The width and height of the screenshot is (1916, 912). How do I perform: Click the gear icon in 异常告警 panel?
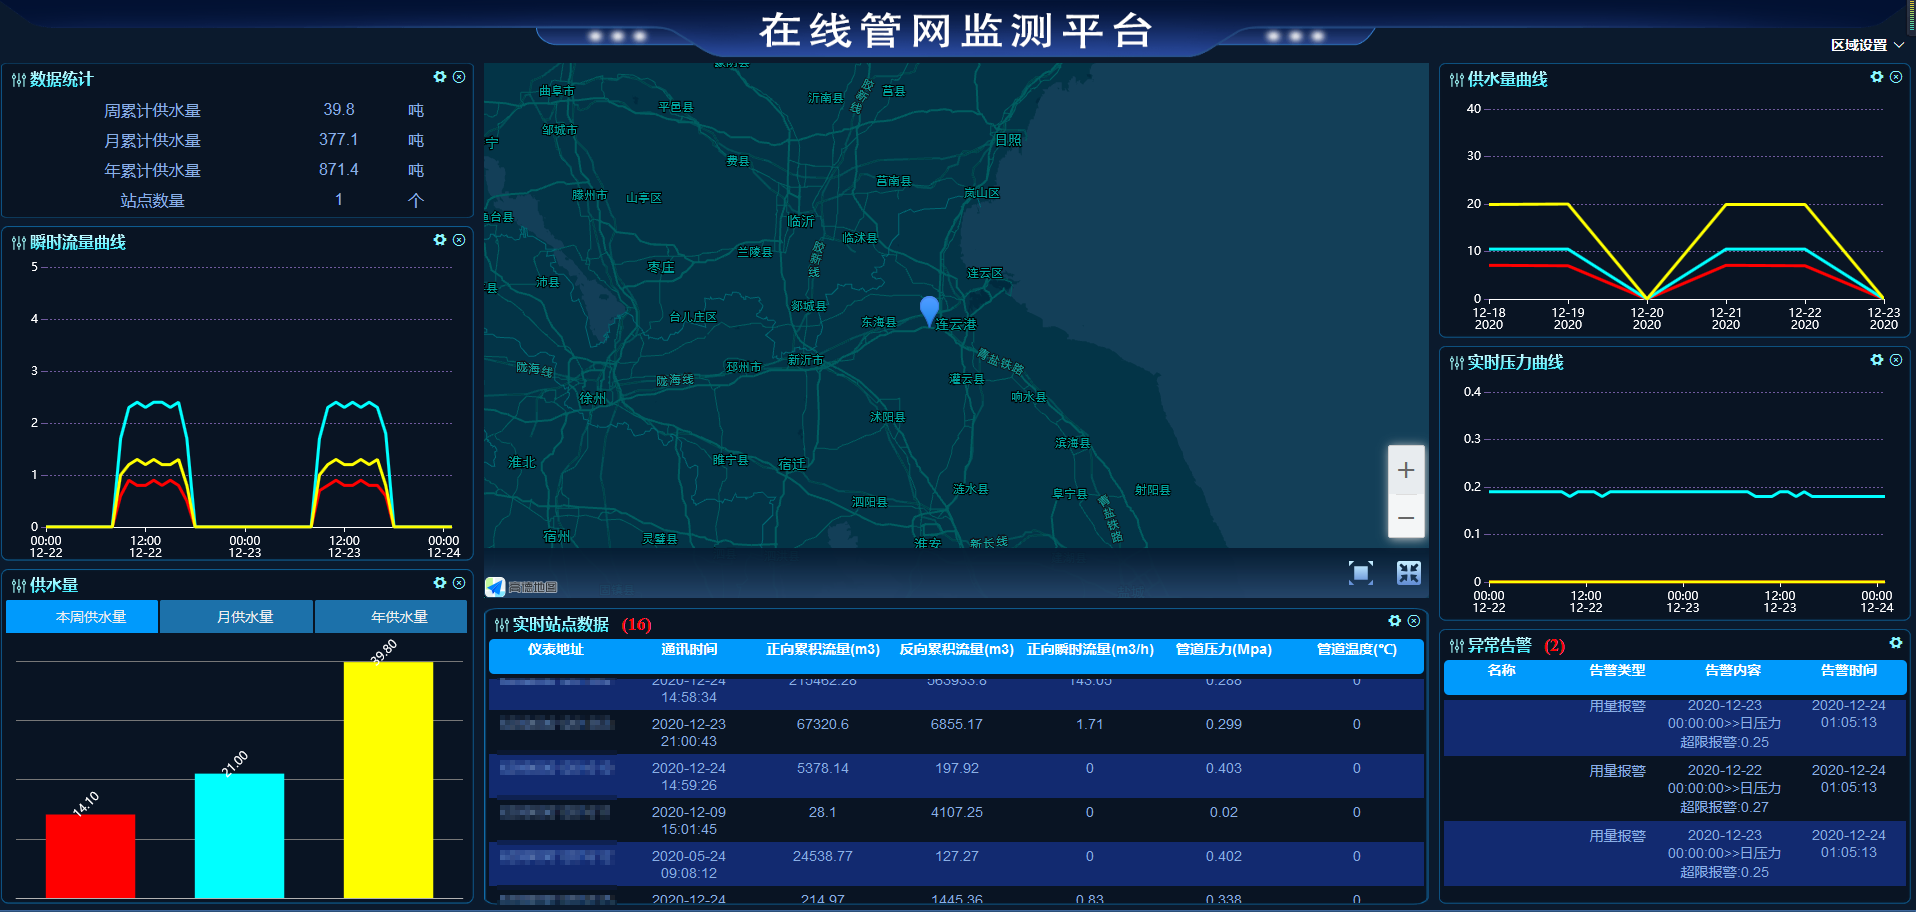pyautogui.click(x=1895, y=643)
